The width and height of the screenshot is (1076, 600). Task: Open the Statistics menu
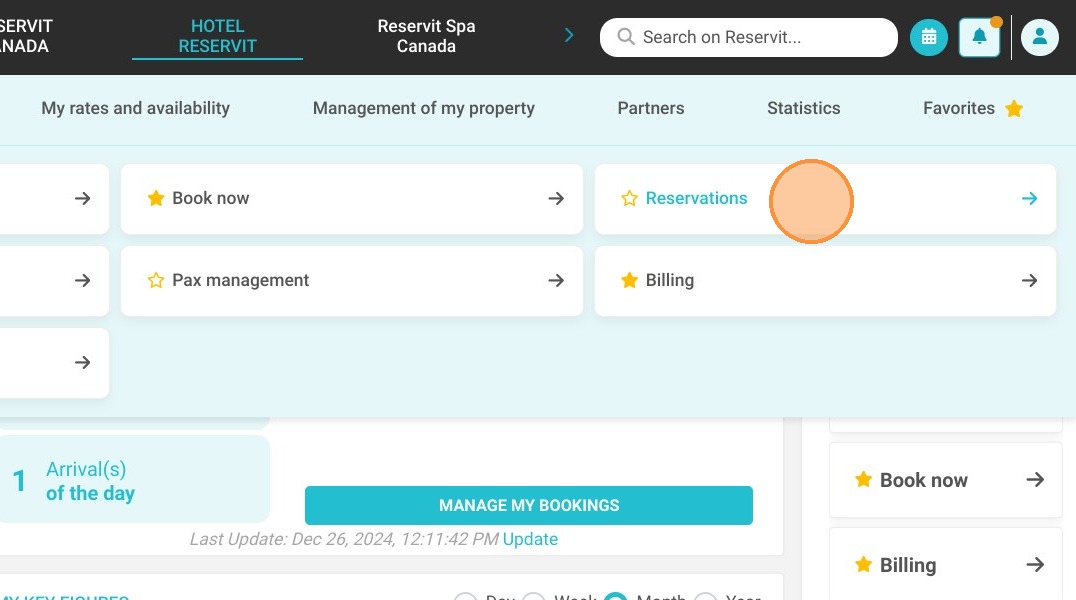pos(804,108)
